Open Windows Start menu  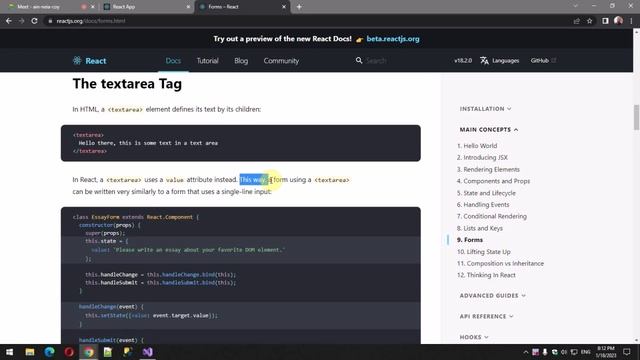pyautogui.click(x=9, y=352)
